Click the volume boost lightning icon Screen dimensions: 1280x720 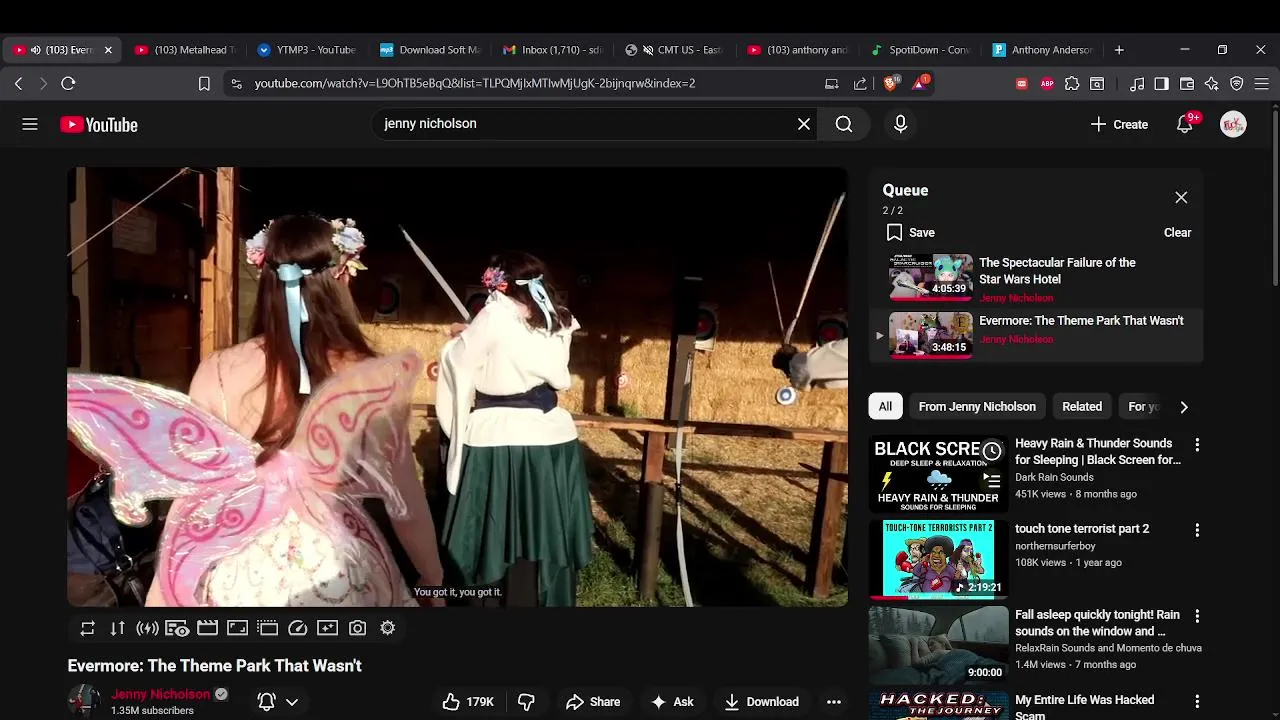[147, 628]
